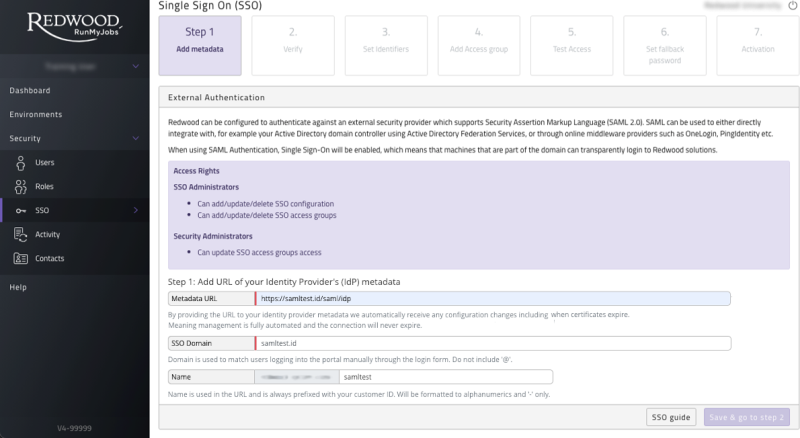Open Help in the sidebar
The image size is (800, 438).
[x=18, y=287]
